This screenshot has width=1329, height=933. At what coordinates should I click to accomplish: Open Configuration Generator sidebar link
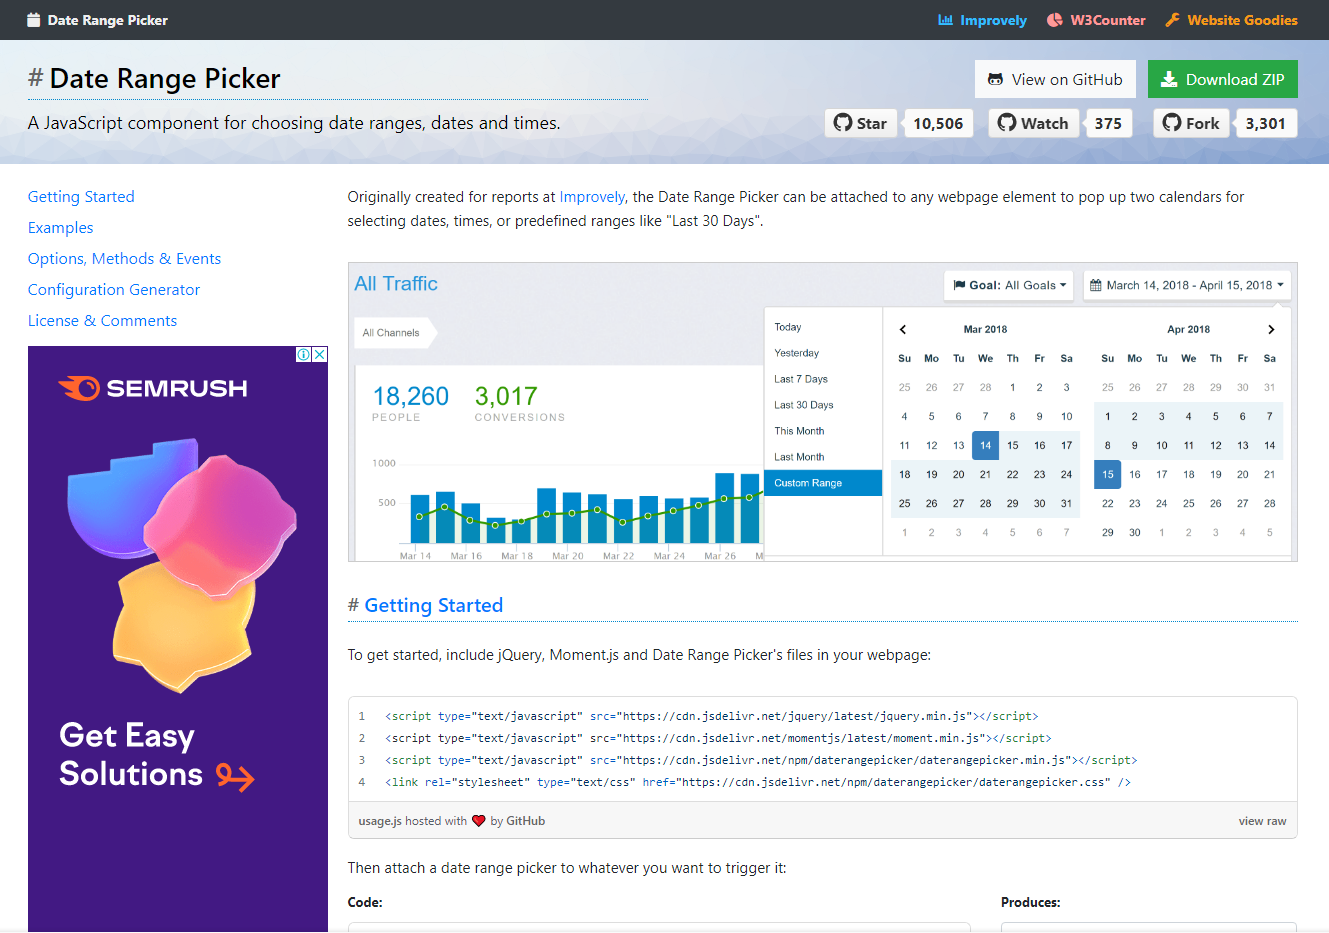(114, 290)
